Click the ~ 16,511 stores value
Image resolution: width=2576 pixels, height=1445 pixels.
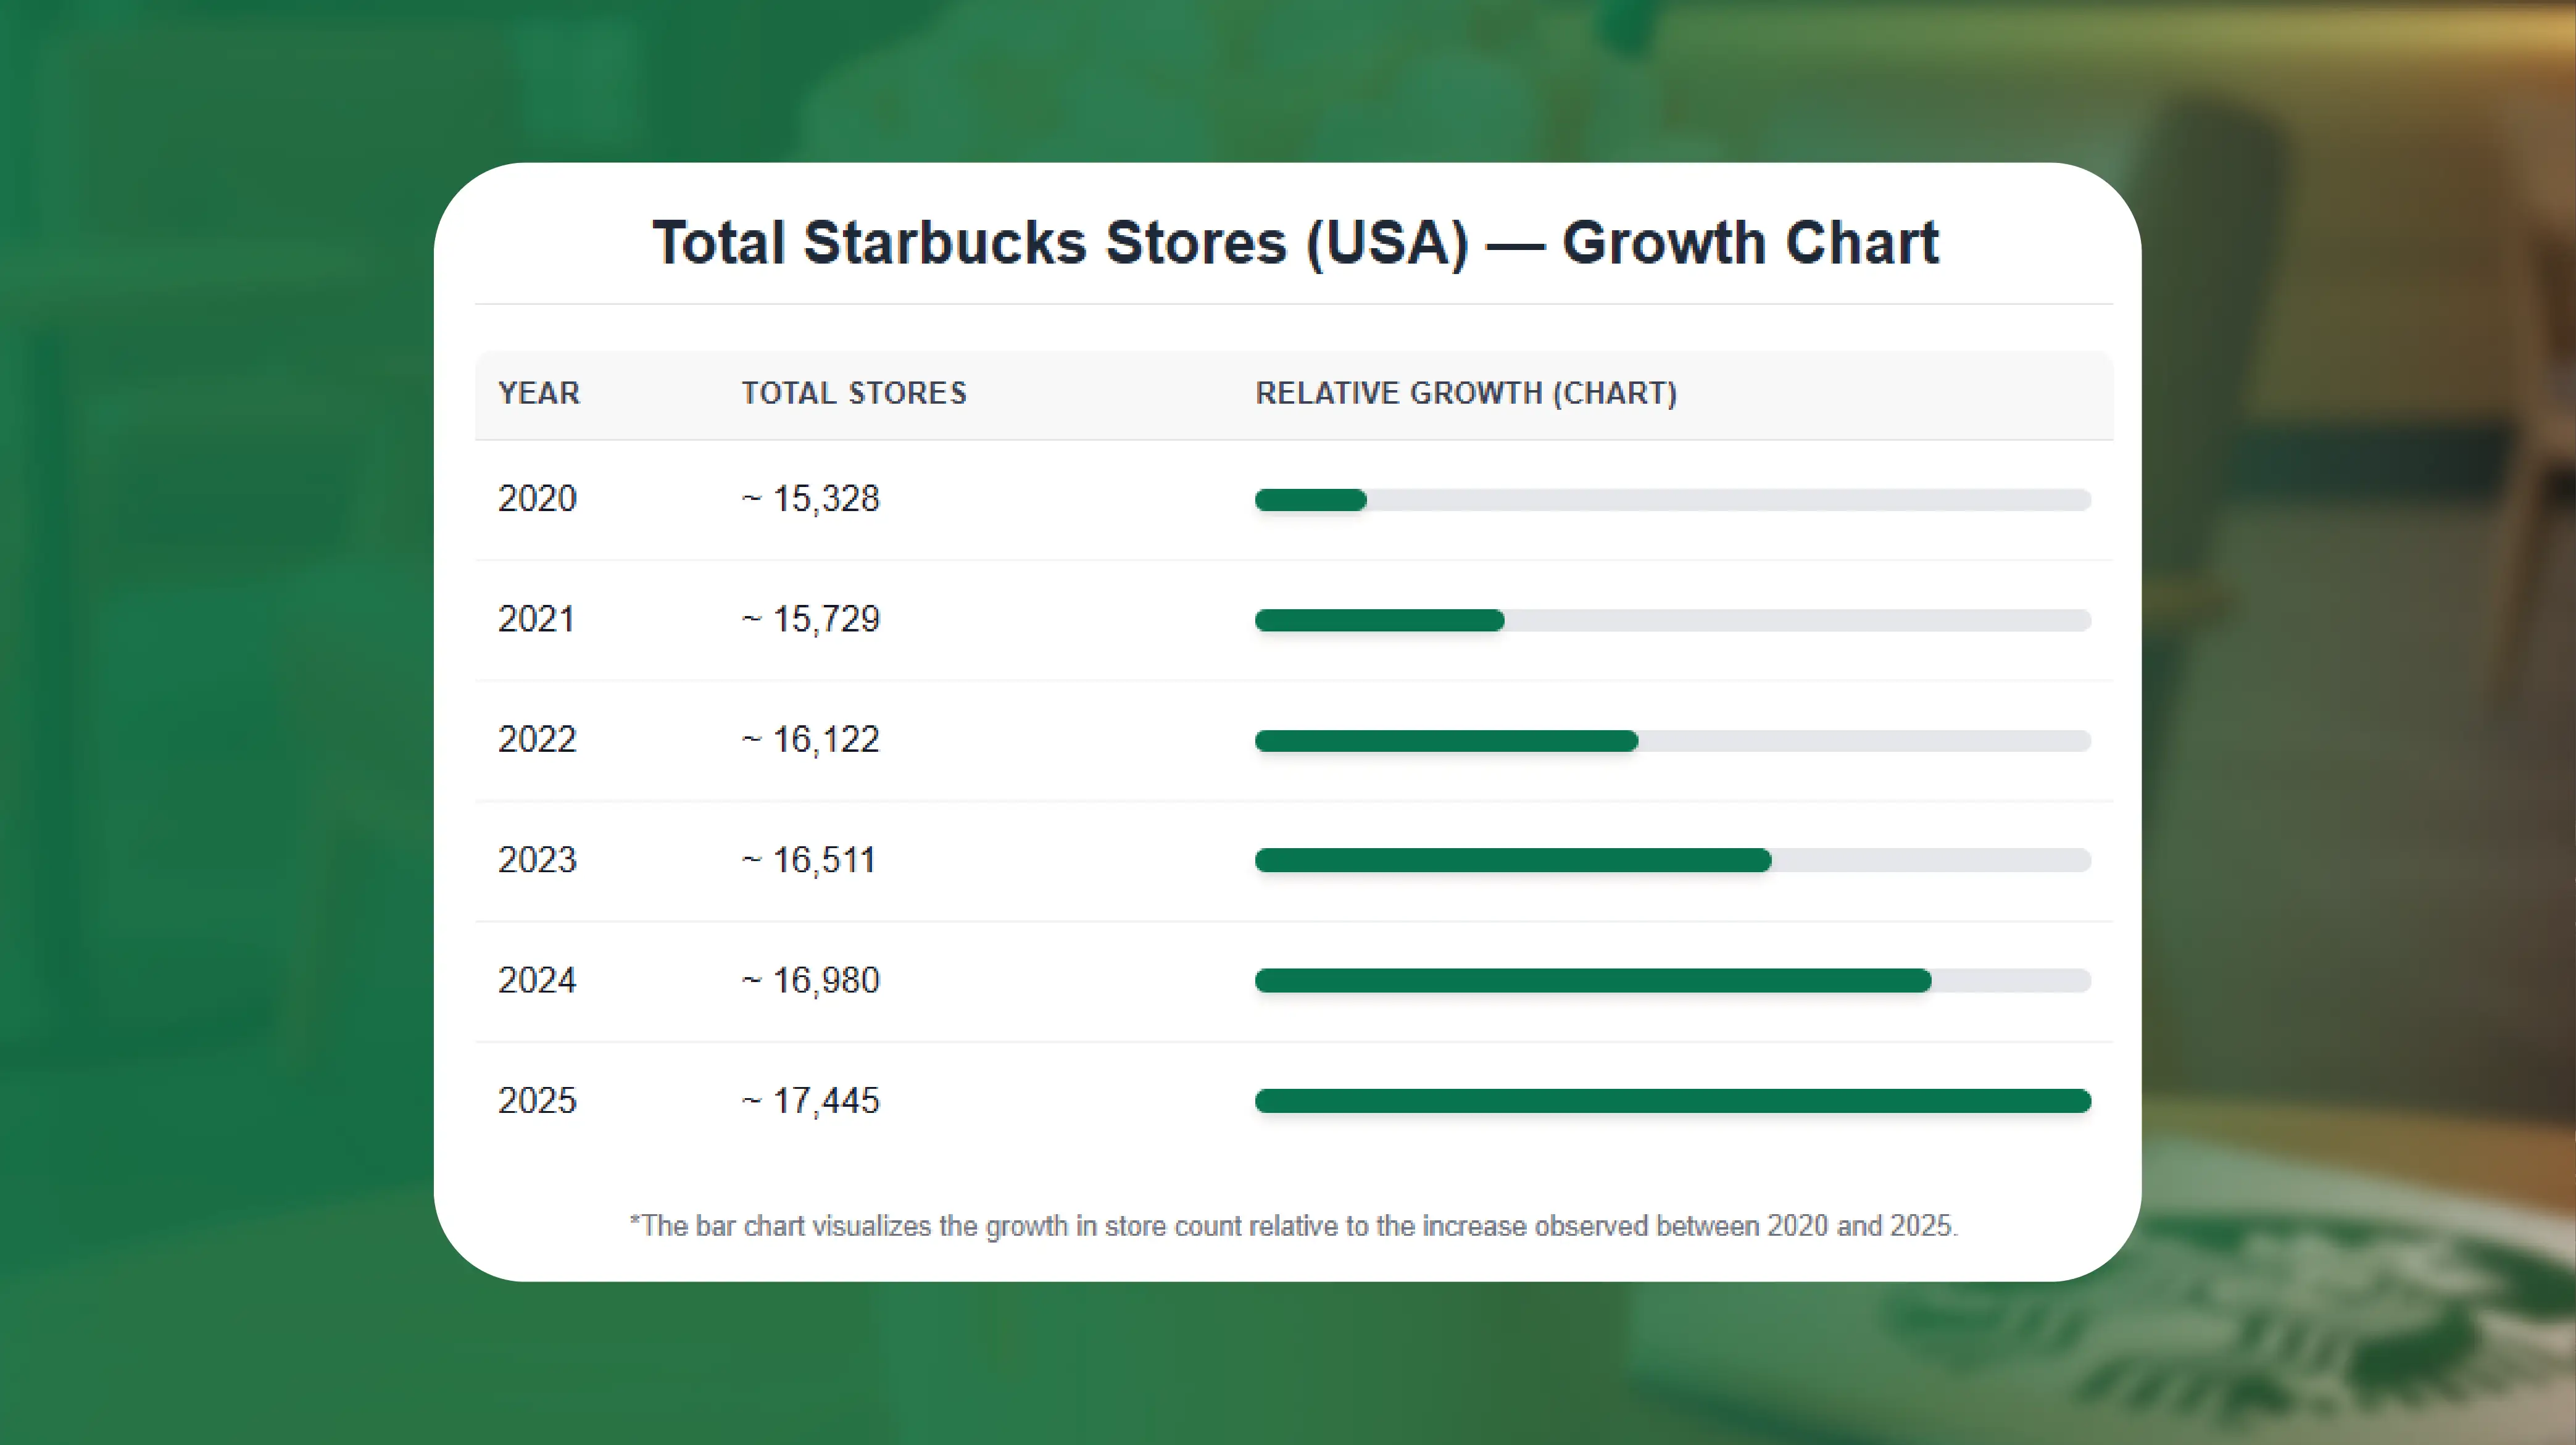tap(809, 860)
